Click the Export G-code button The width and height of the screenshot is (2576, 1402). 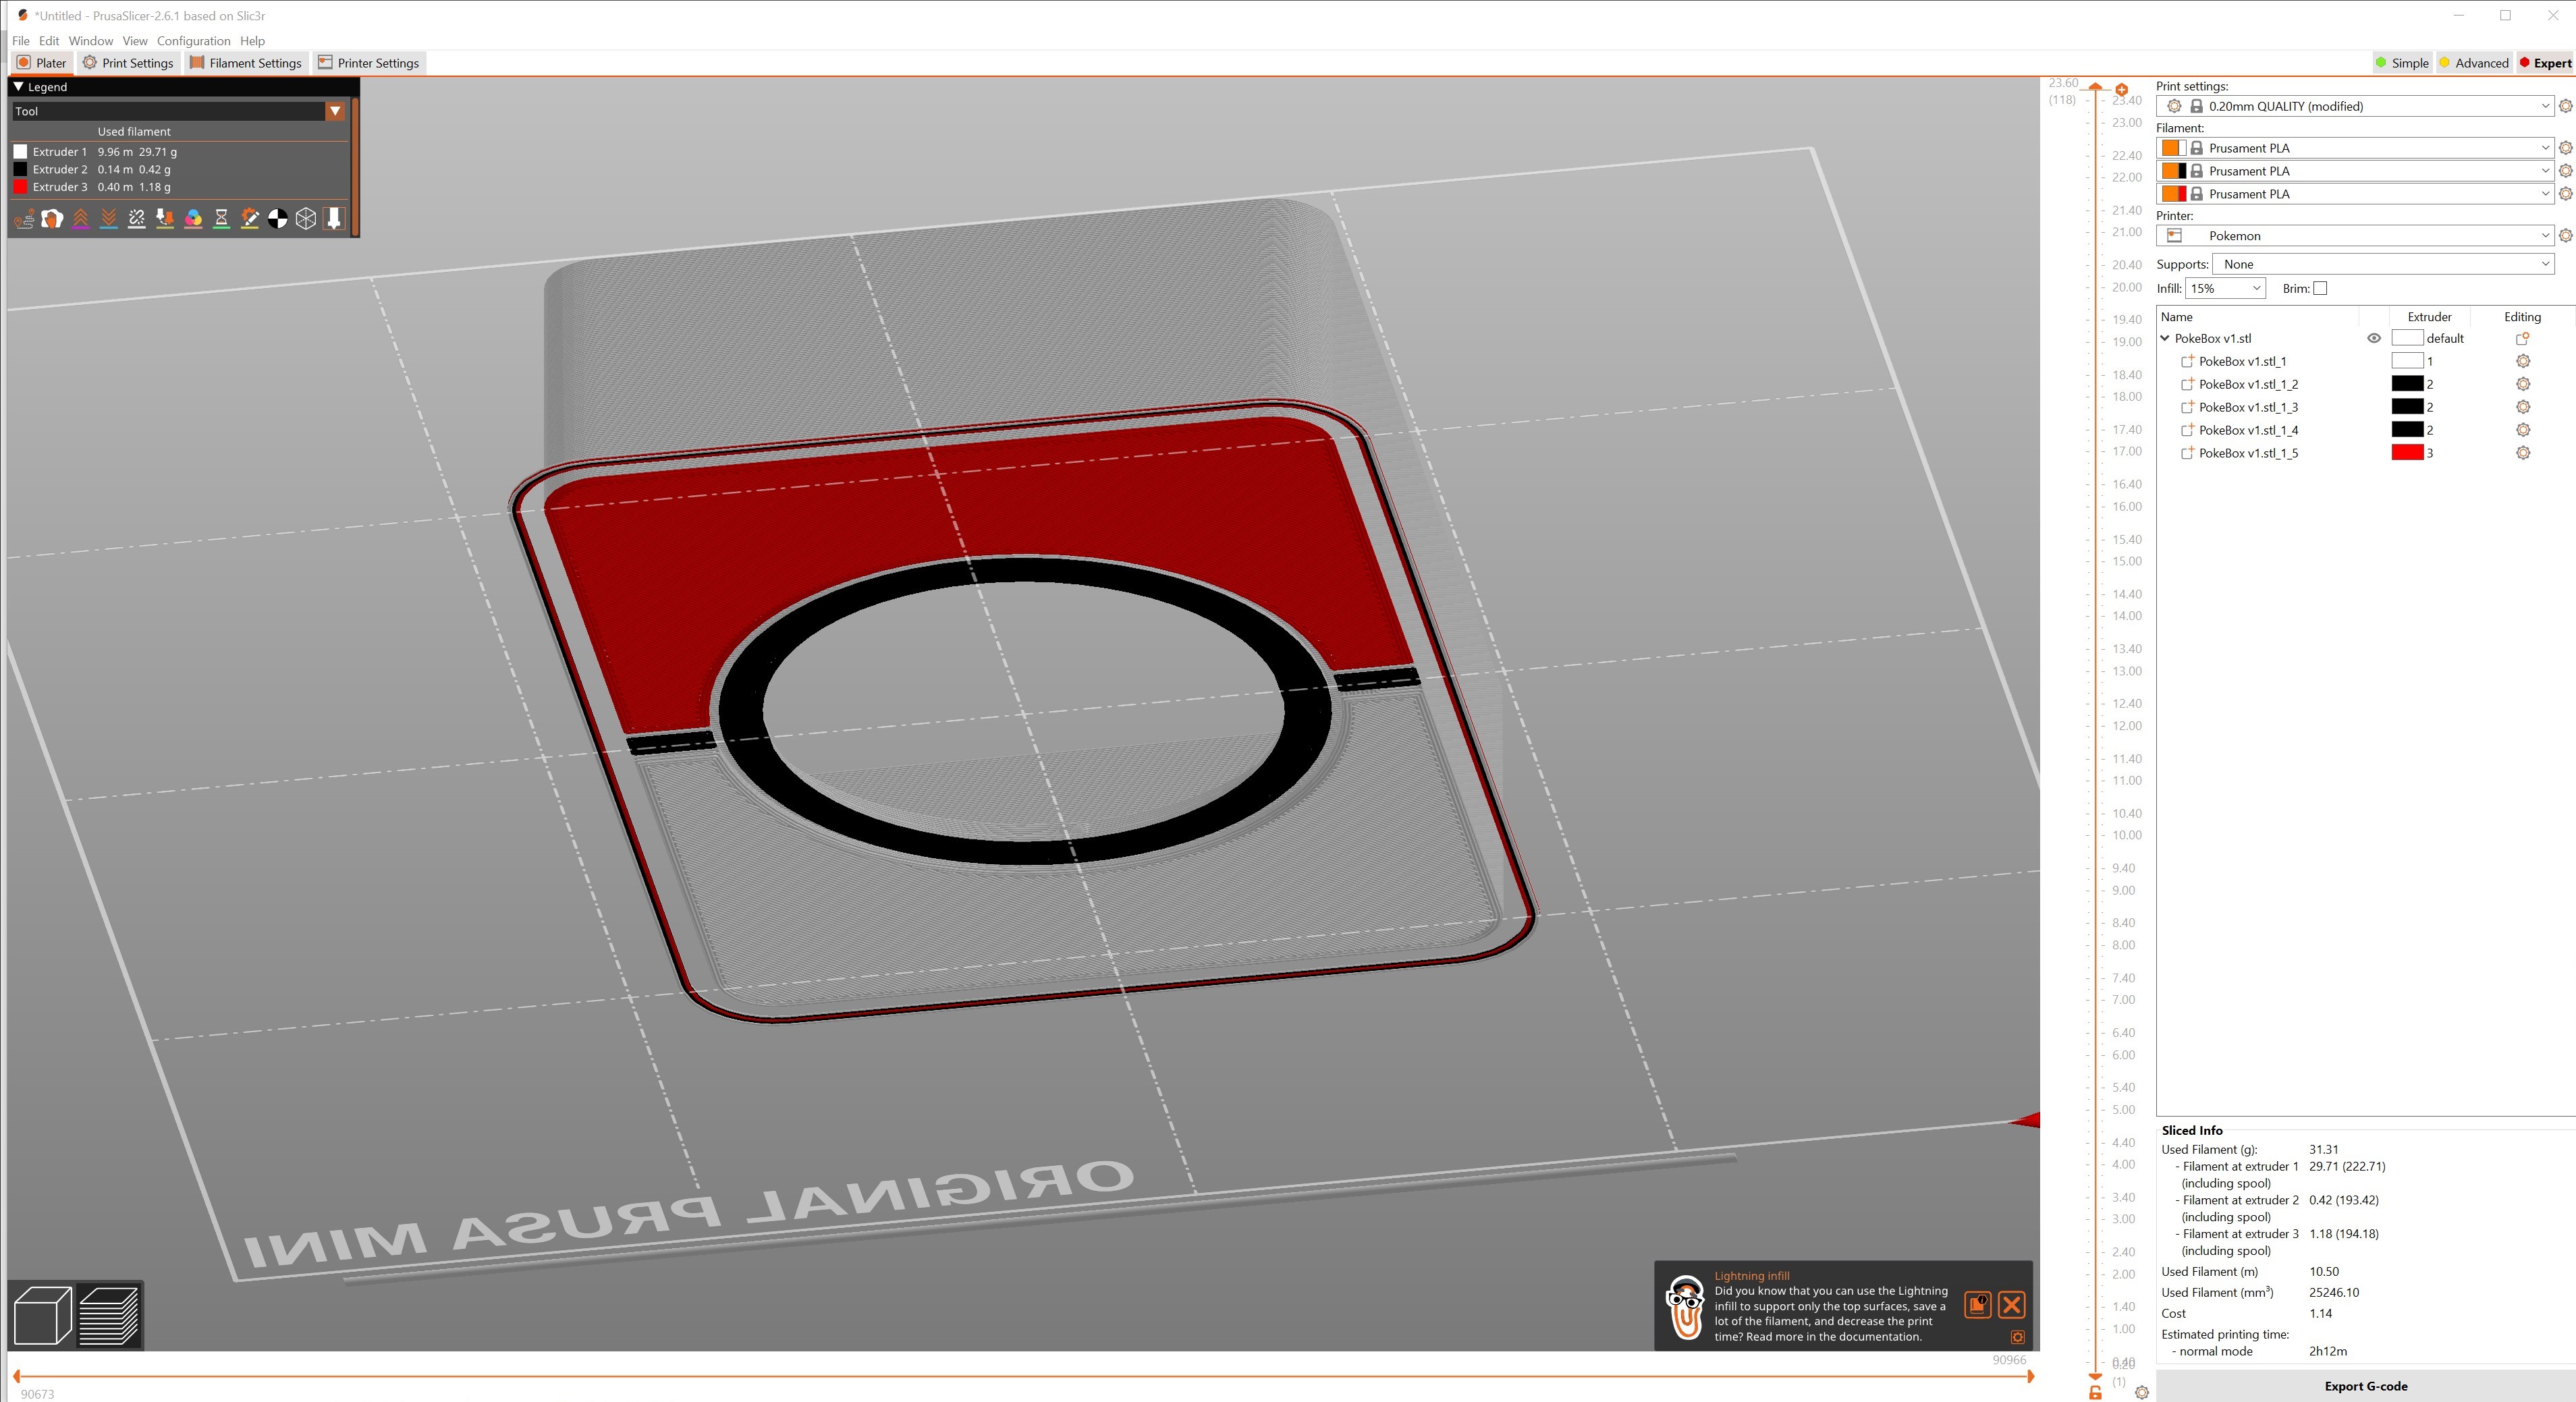[x=2365, y=1386]
